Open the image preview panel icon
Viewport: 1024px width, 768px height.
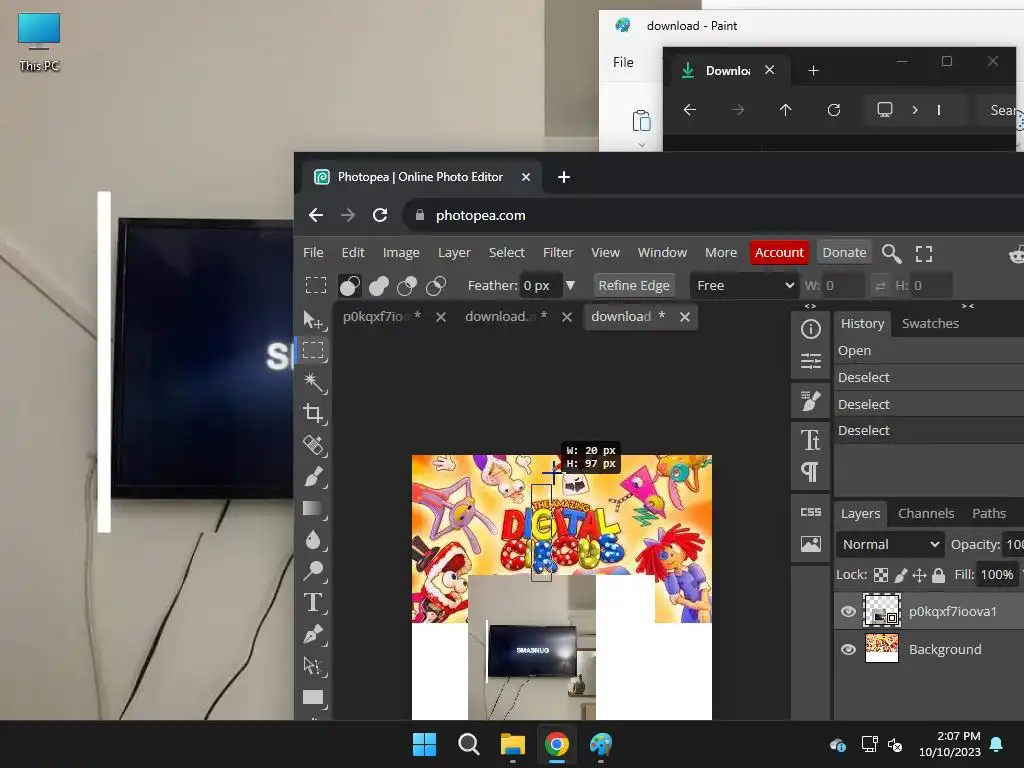pos(810,544)
